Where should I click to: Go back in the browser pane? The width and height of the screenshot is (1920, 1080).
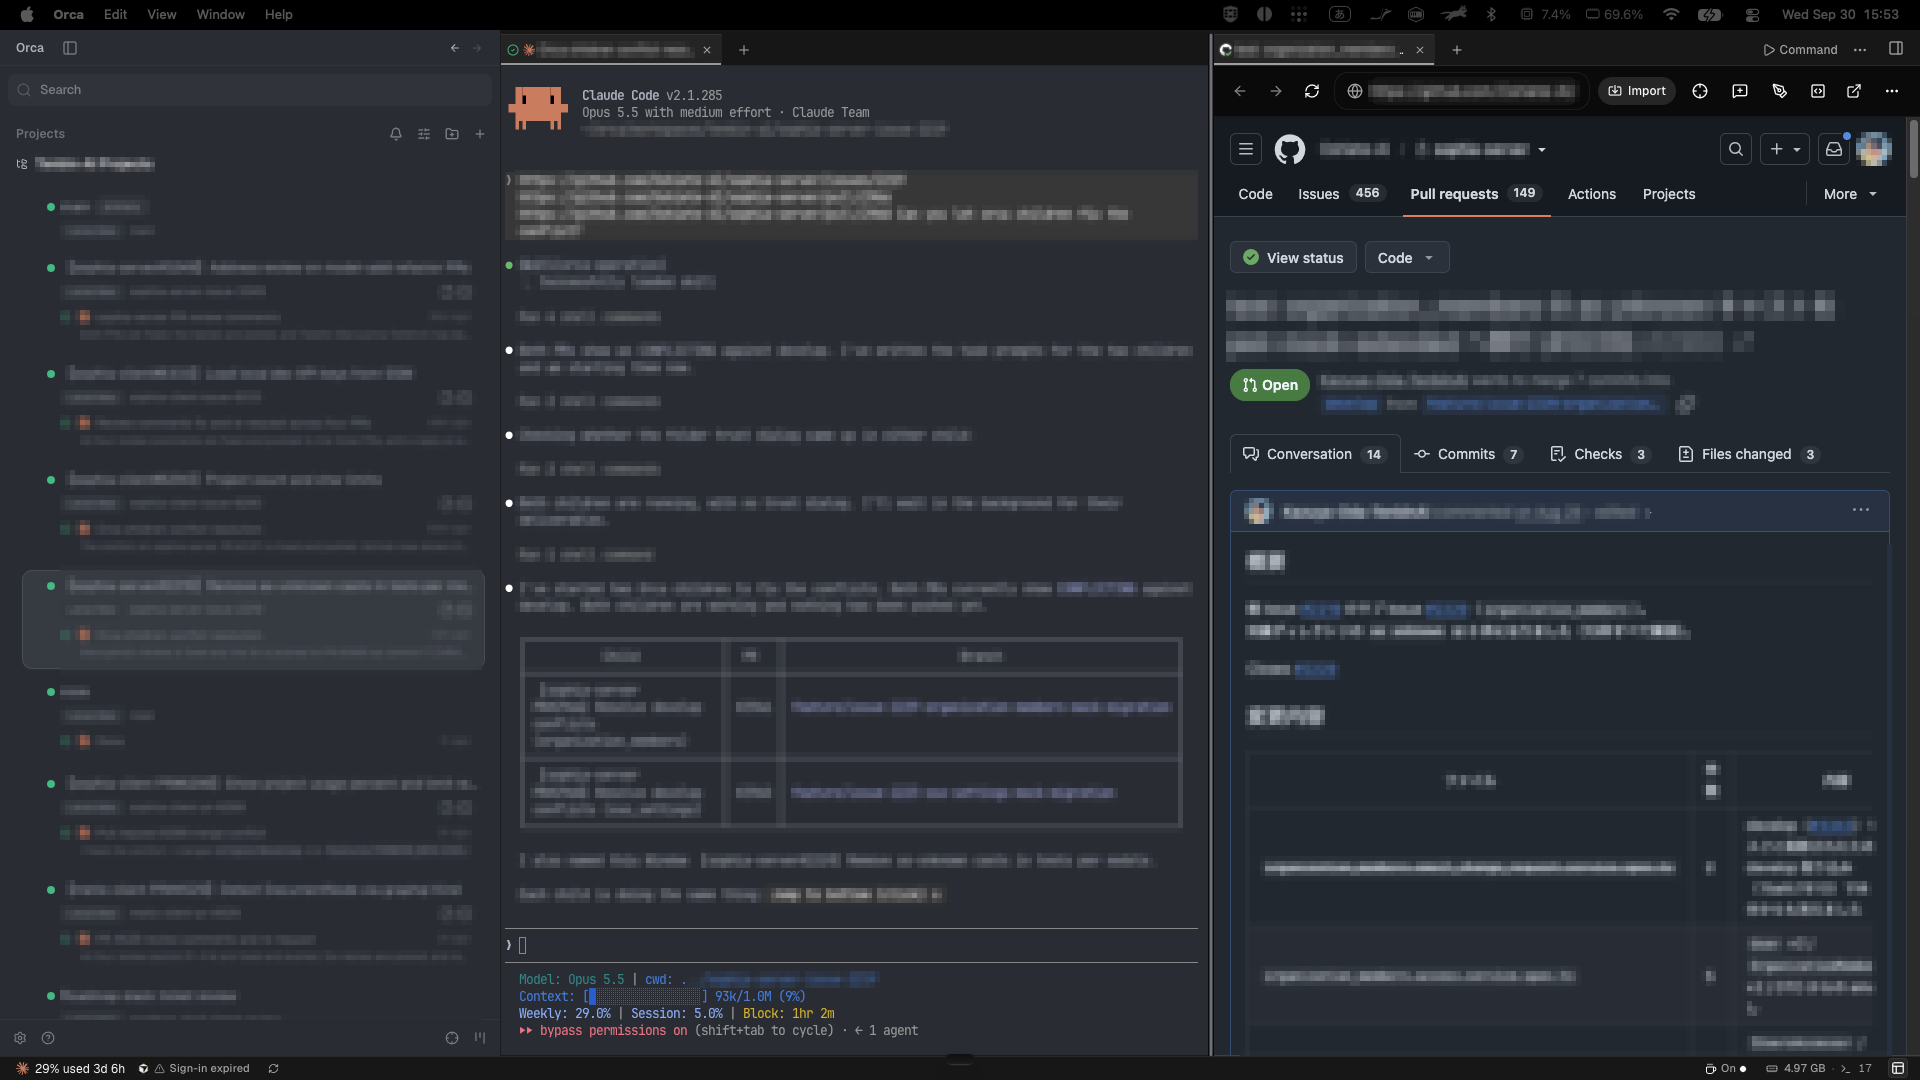1240,91
